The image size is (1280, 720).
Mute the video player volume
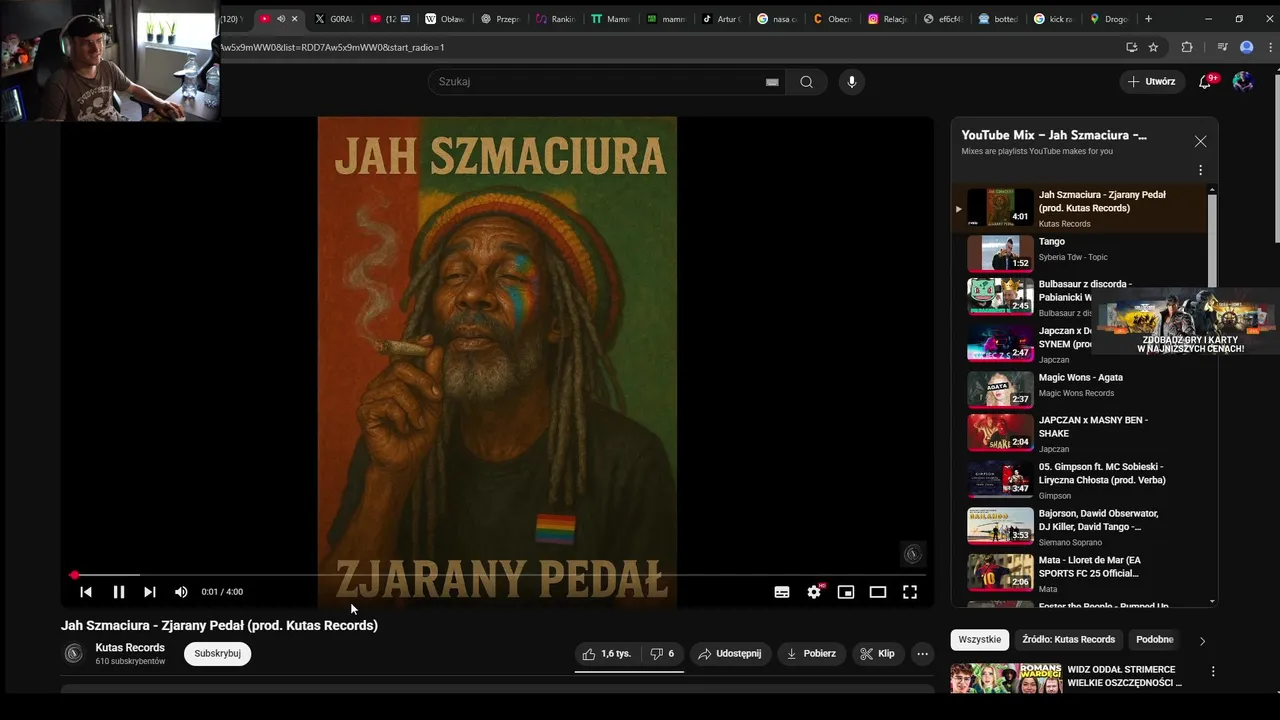pos(181,592)
